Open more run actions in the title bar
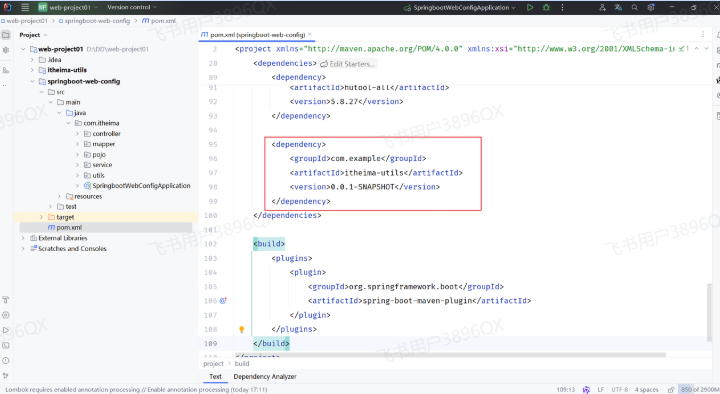The image size is (720, 394). coord(562,7)
